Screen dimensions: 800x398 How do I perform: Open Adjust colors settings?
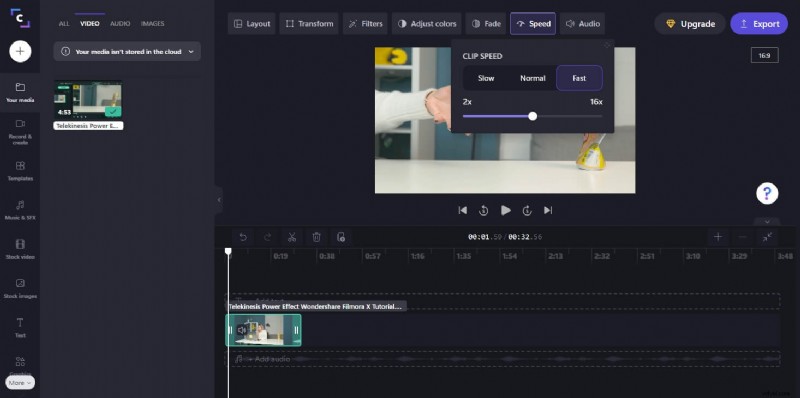(427, 23)
